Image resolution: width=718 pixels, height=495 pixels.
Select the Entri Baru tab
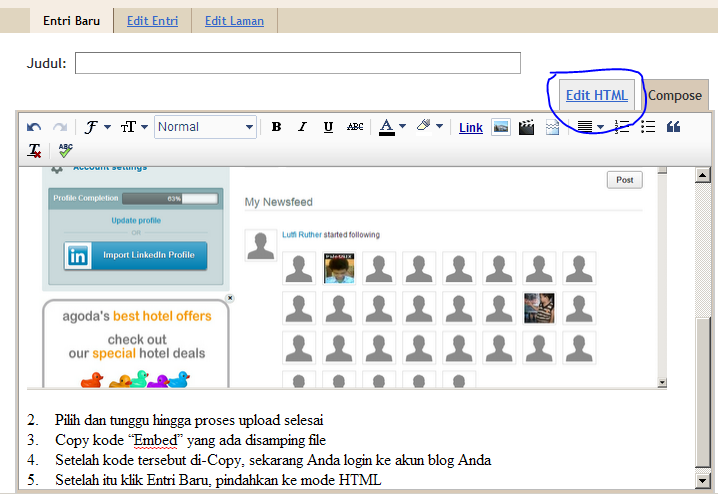coord(71,21)
